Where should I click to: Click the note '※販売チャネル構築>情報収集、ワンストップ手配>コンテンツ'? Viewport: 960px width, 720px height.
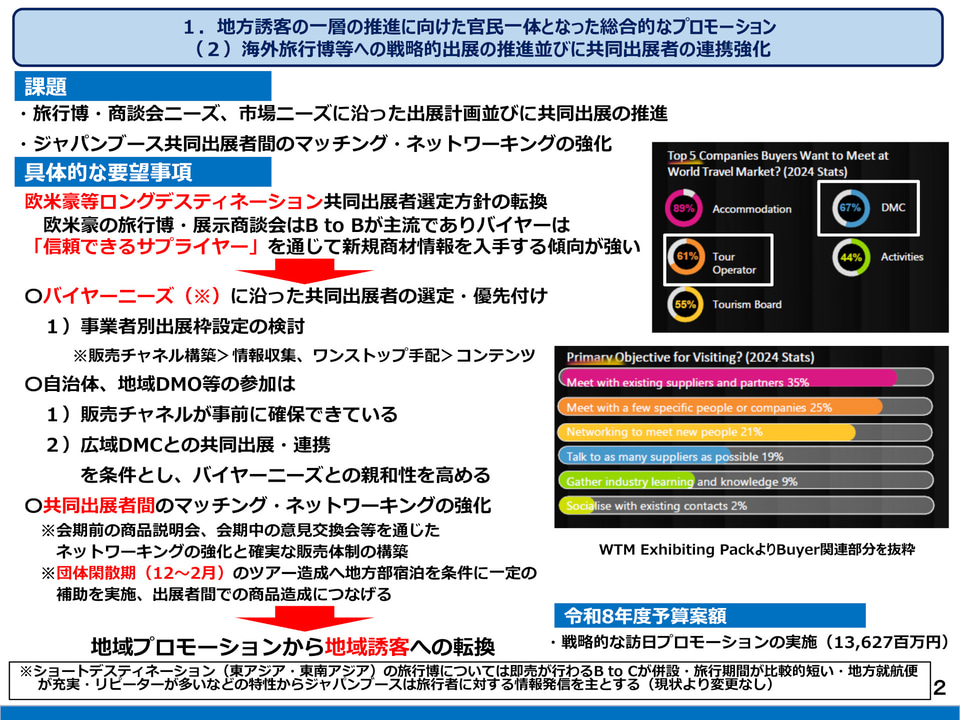tap(304, 356)
